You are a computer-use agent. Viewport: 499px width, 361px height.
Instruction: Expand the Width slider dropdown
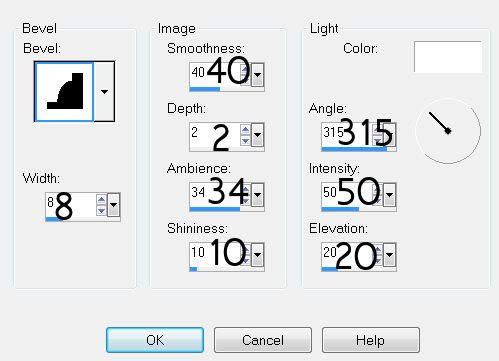coord(113,205)
